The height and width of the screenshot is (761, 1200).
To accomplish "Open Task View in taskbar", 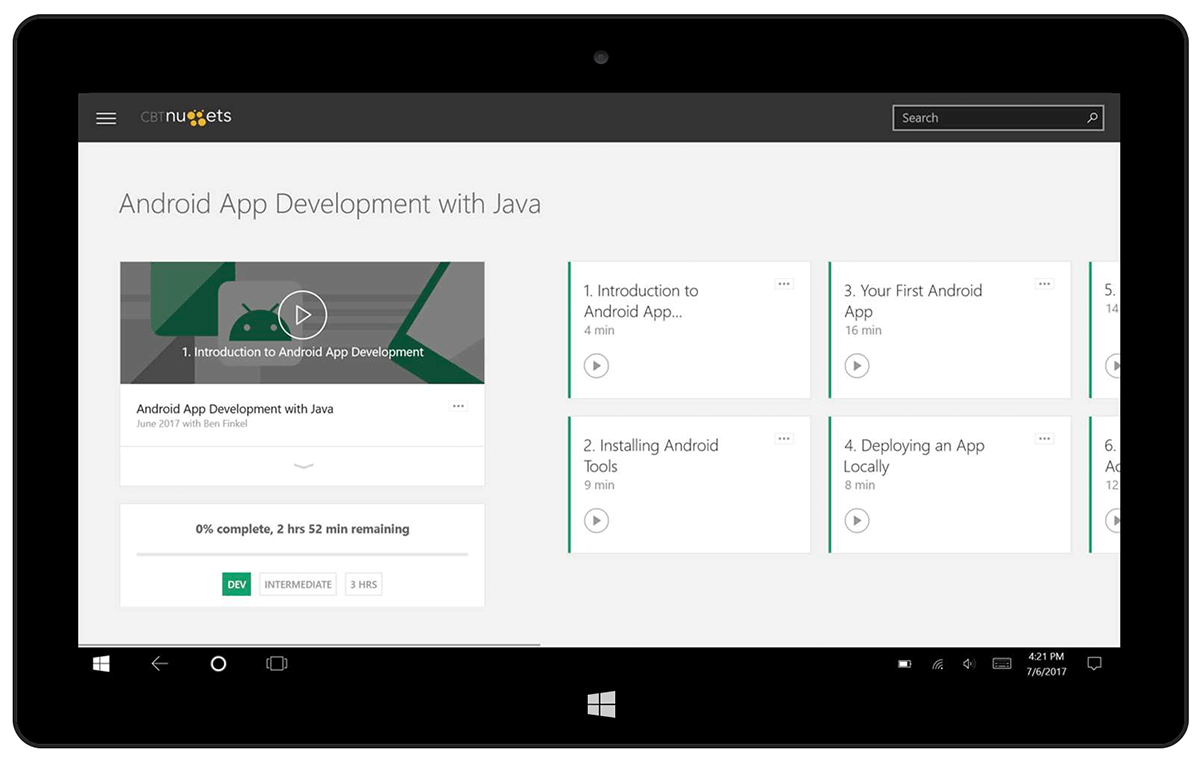I will [x=277, y=663].
